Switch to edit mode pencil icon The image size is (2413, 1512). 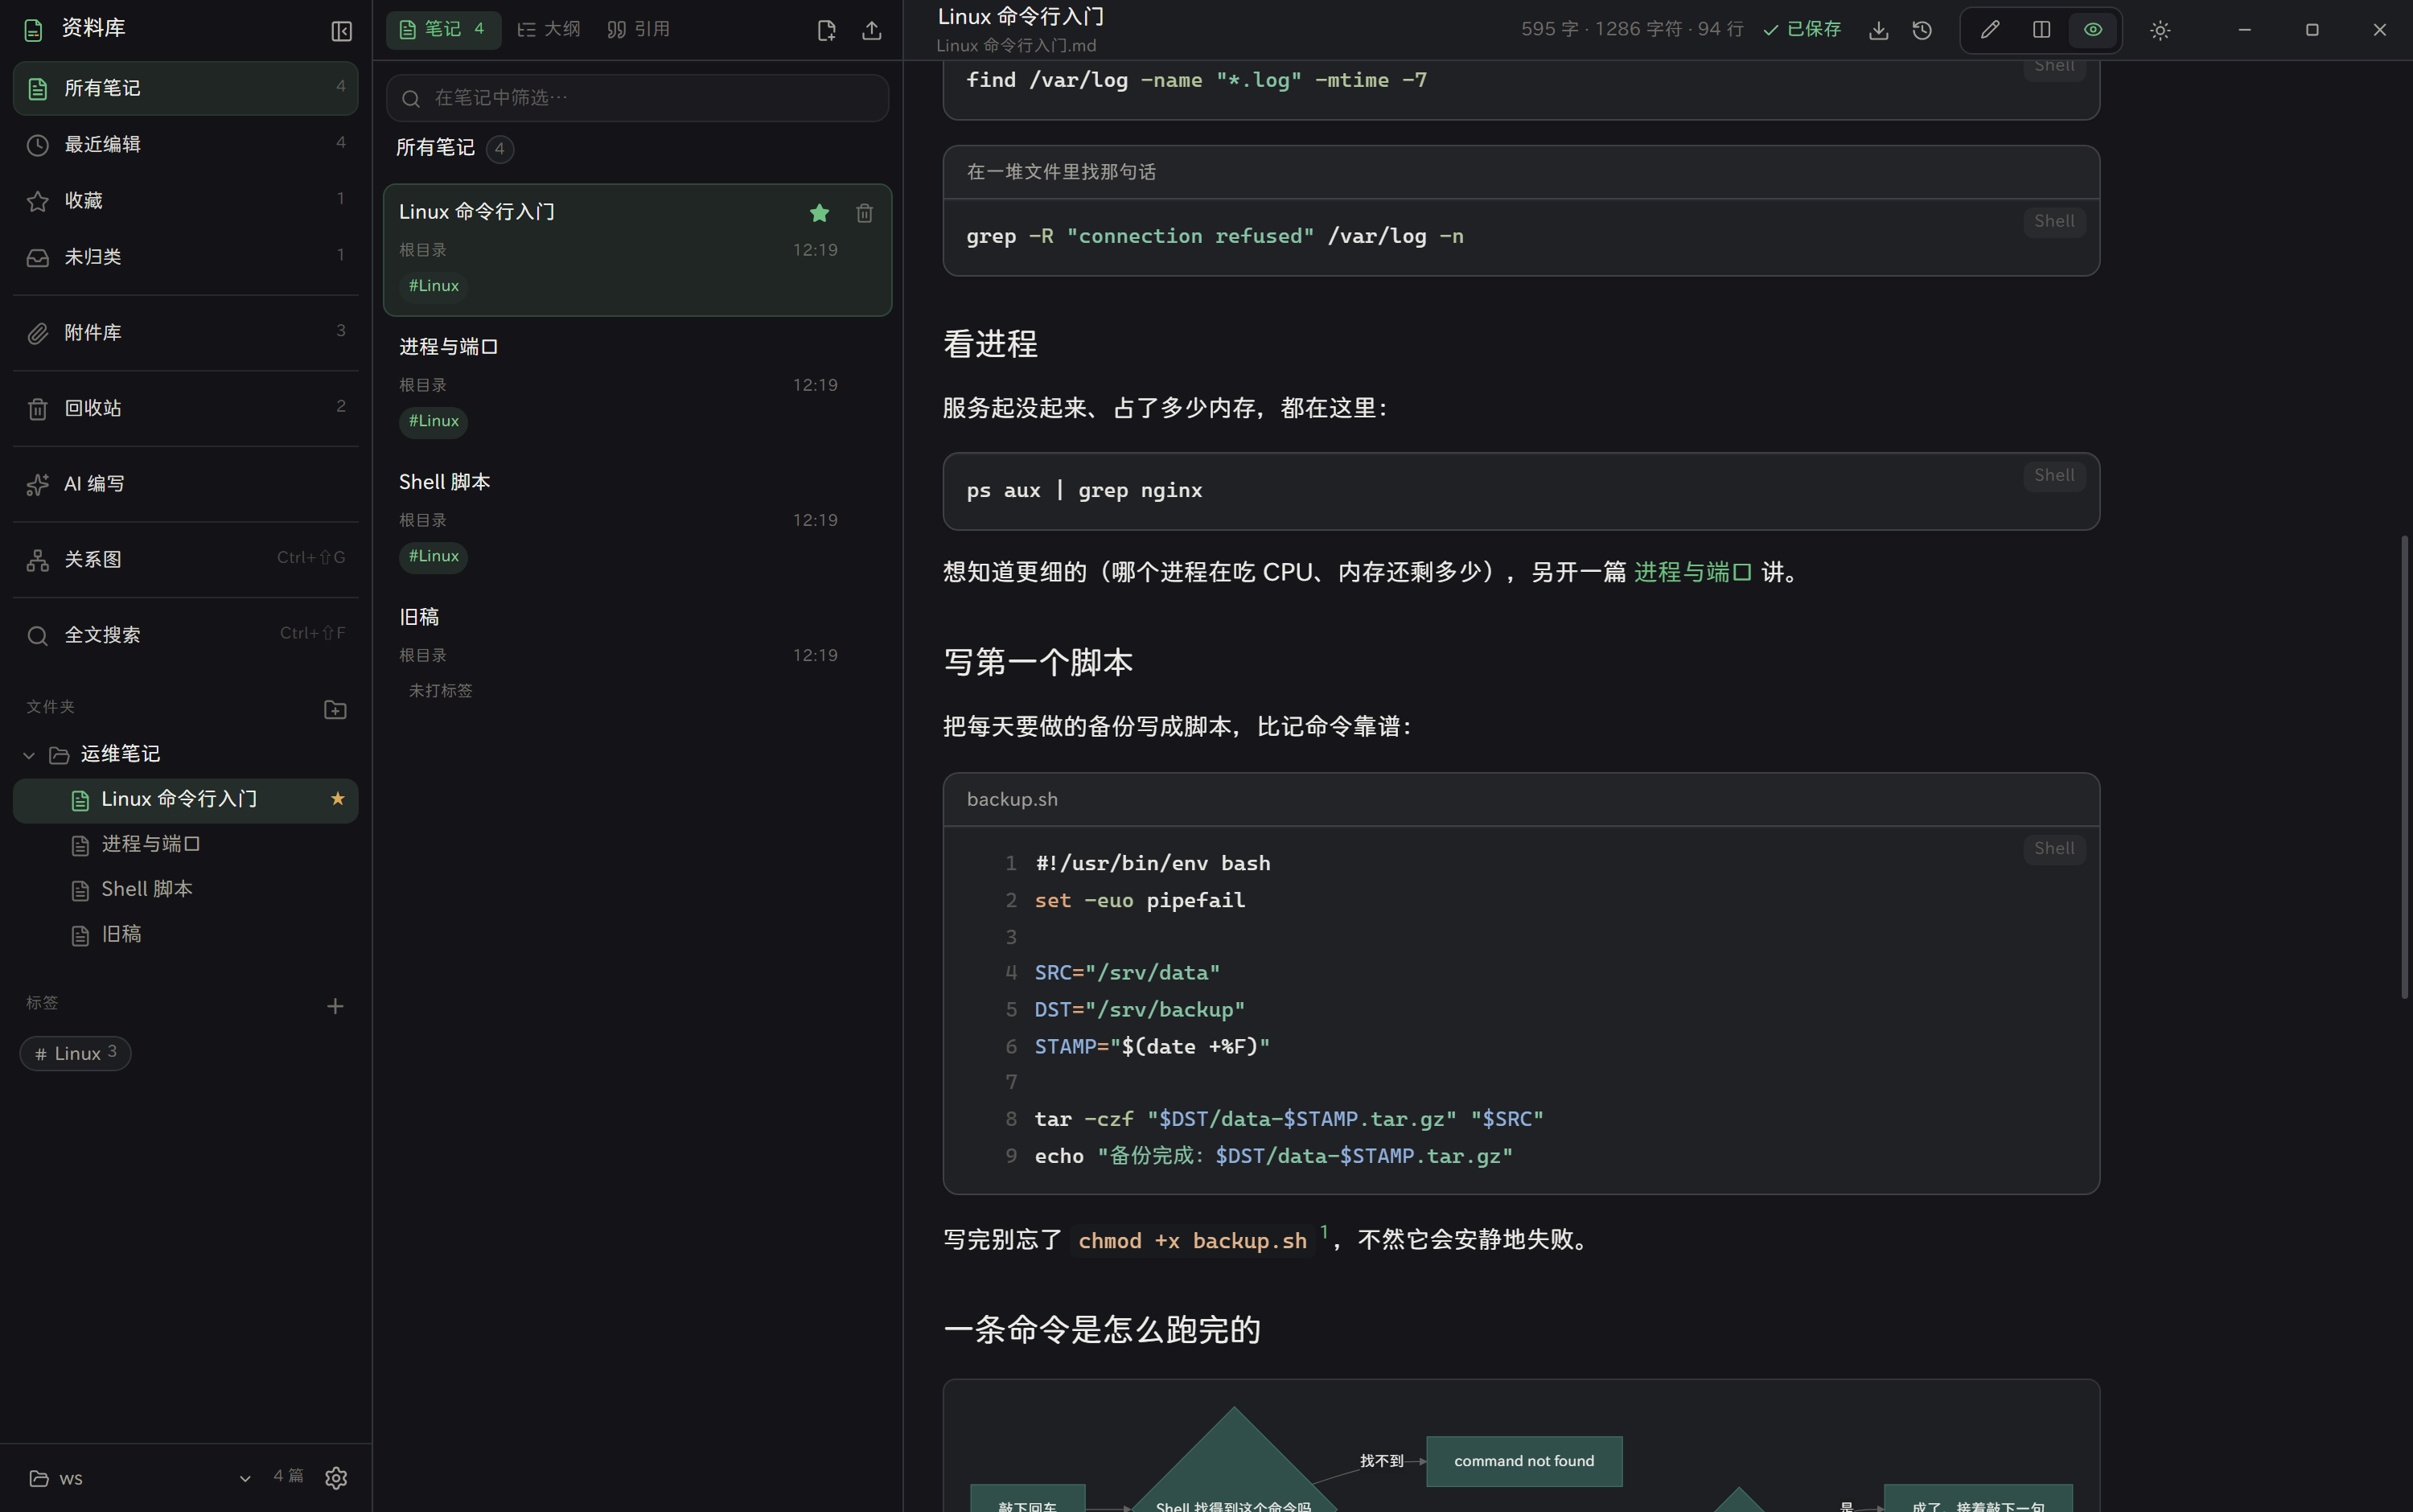click(x=1989, y=30)
